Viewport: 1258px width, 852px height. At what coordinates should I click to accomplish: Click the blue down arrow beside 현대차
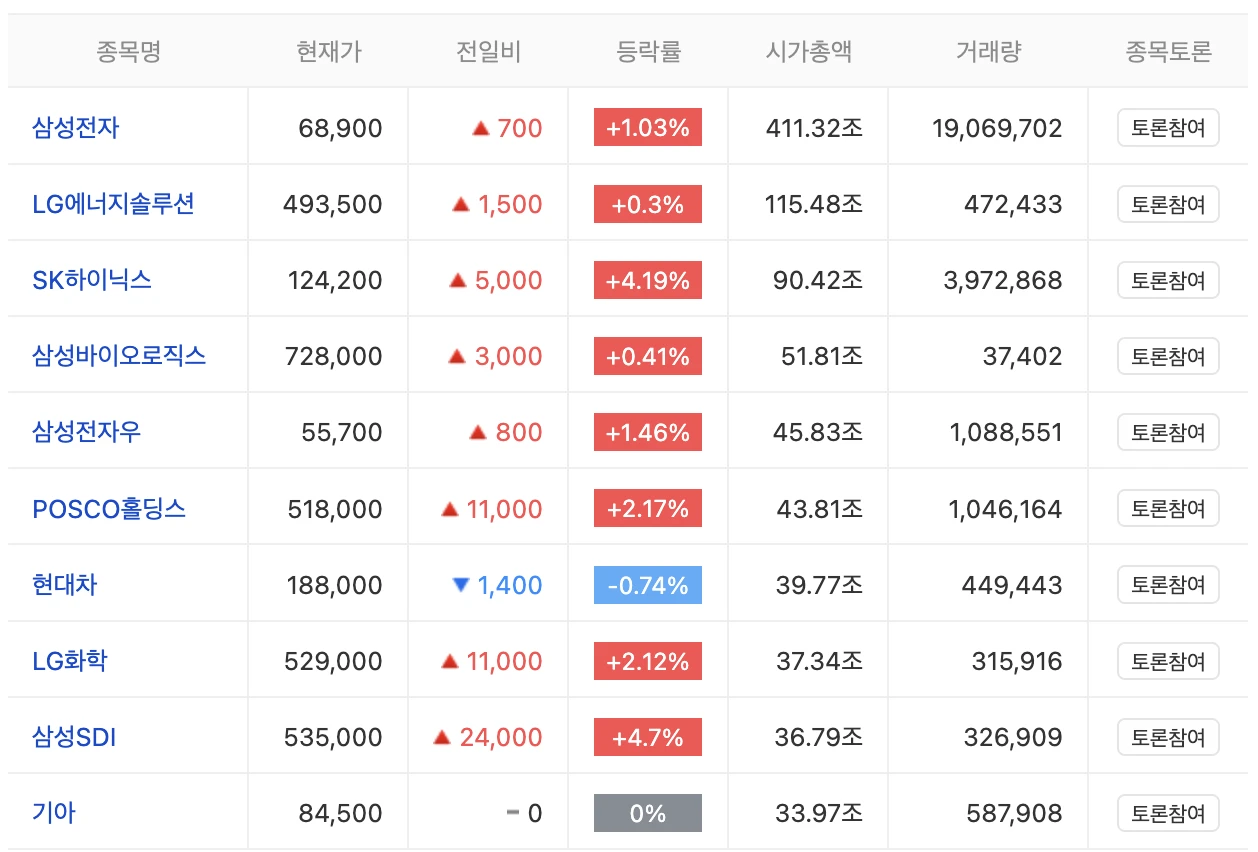463,583
